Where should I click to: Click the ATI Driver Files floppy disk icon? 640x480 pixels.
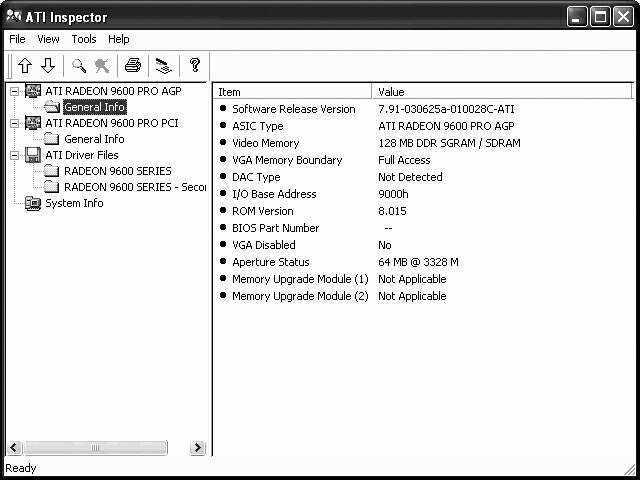click(x=33, y=155)
